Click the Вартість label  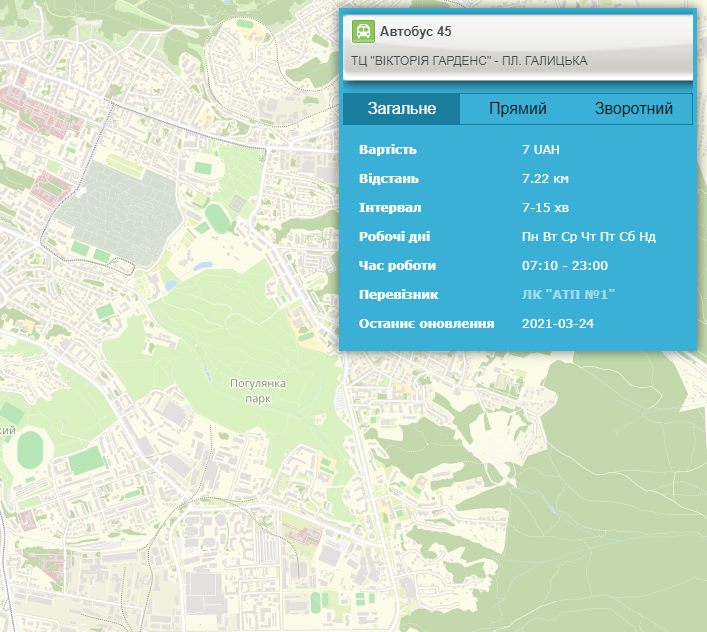tap(387, 150)
